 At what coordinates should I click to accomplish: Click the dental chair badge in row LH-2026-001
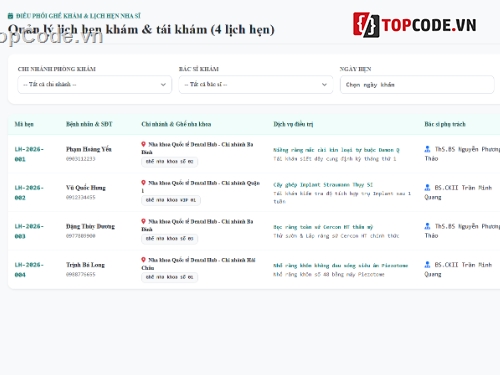[x=169, y=162]
